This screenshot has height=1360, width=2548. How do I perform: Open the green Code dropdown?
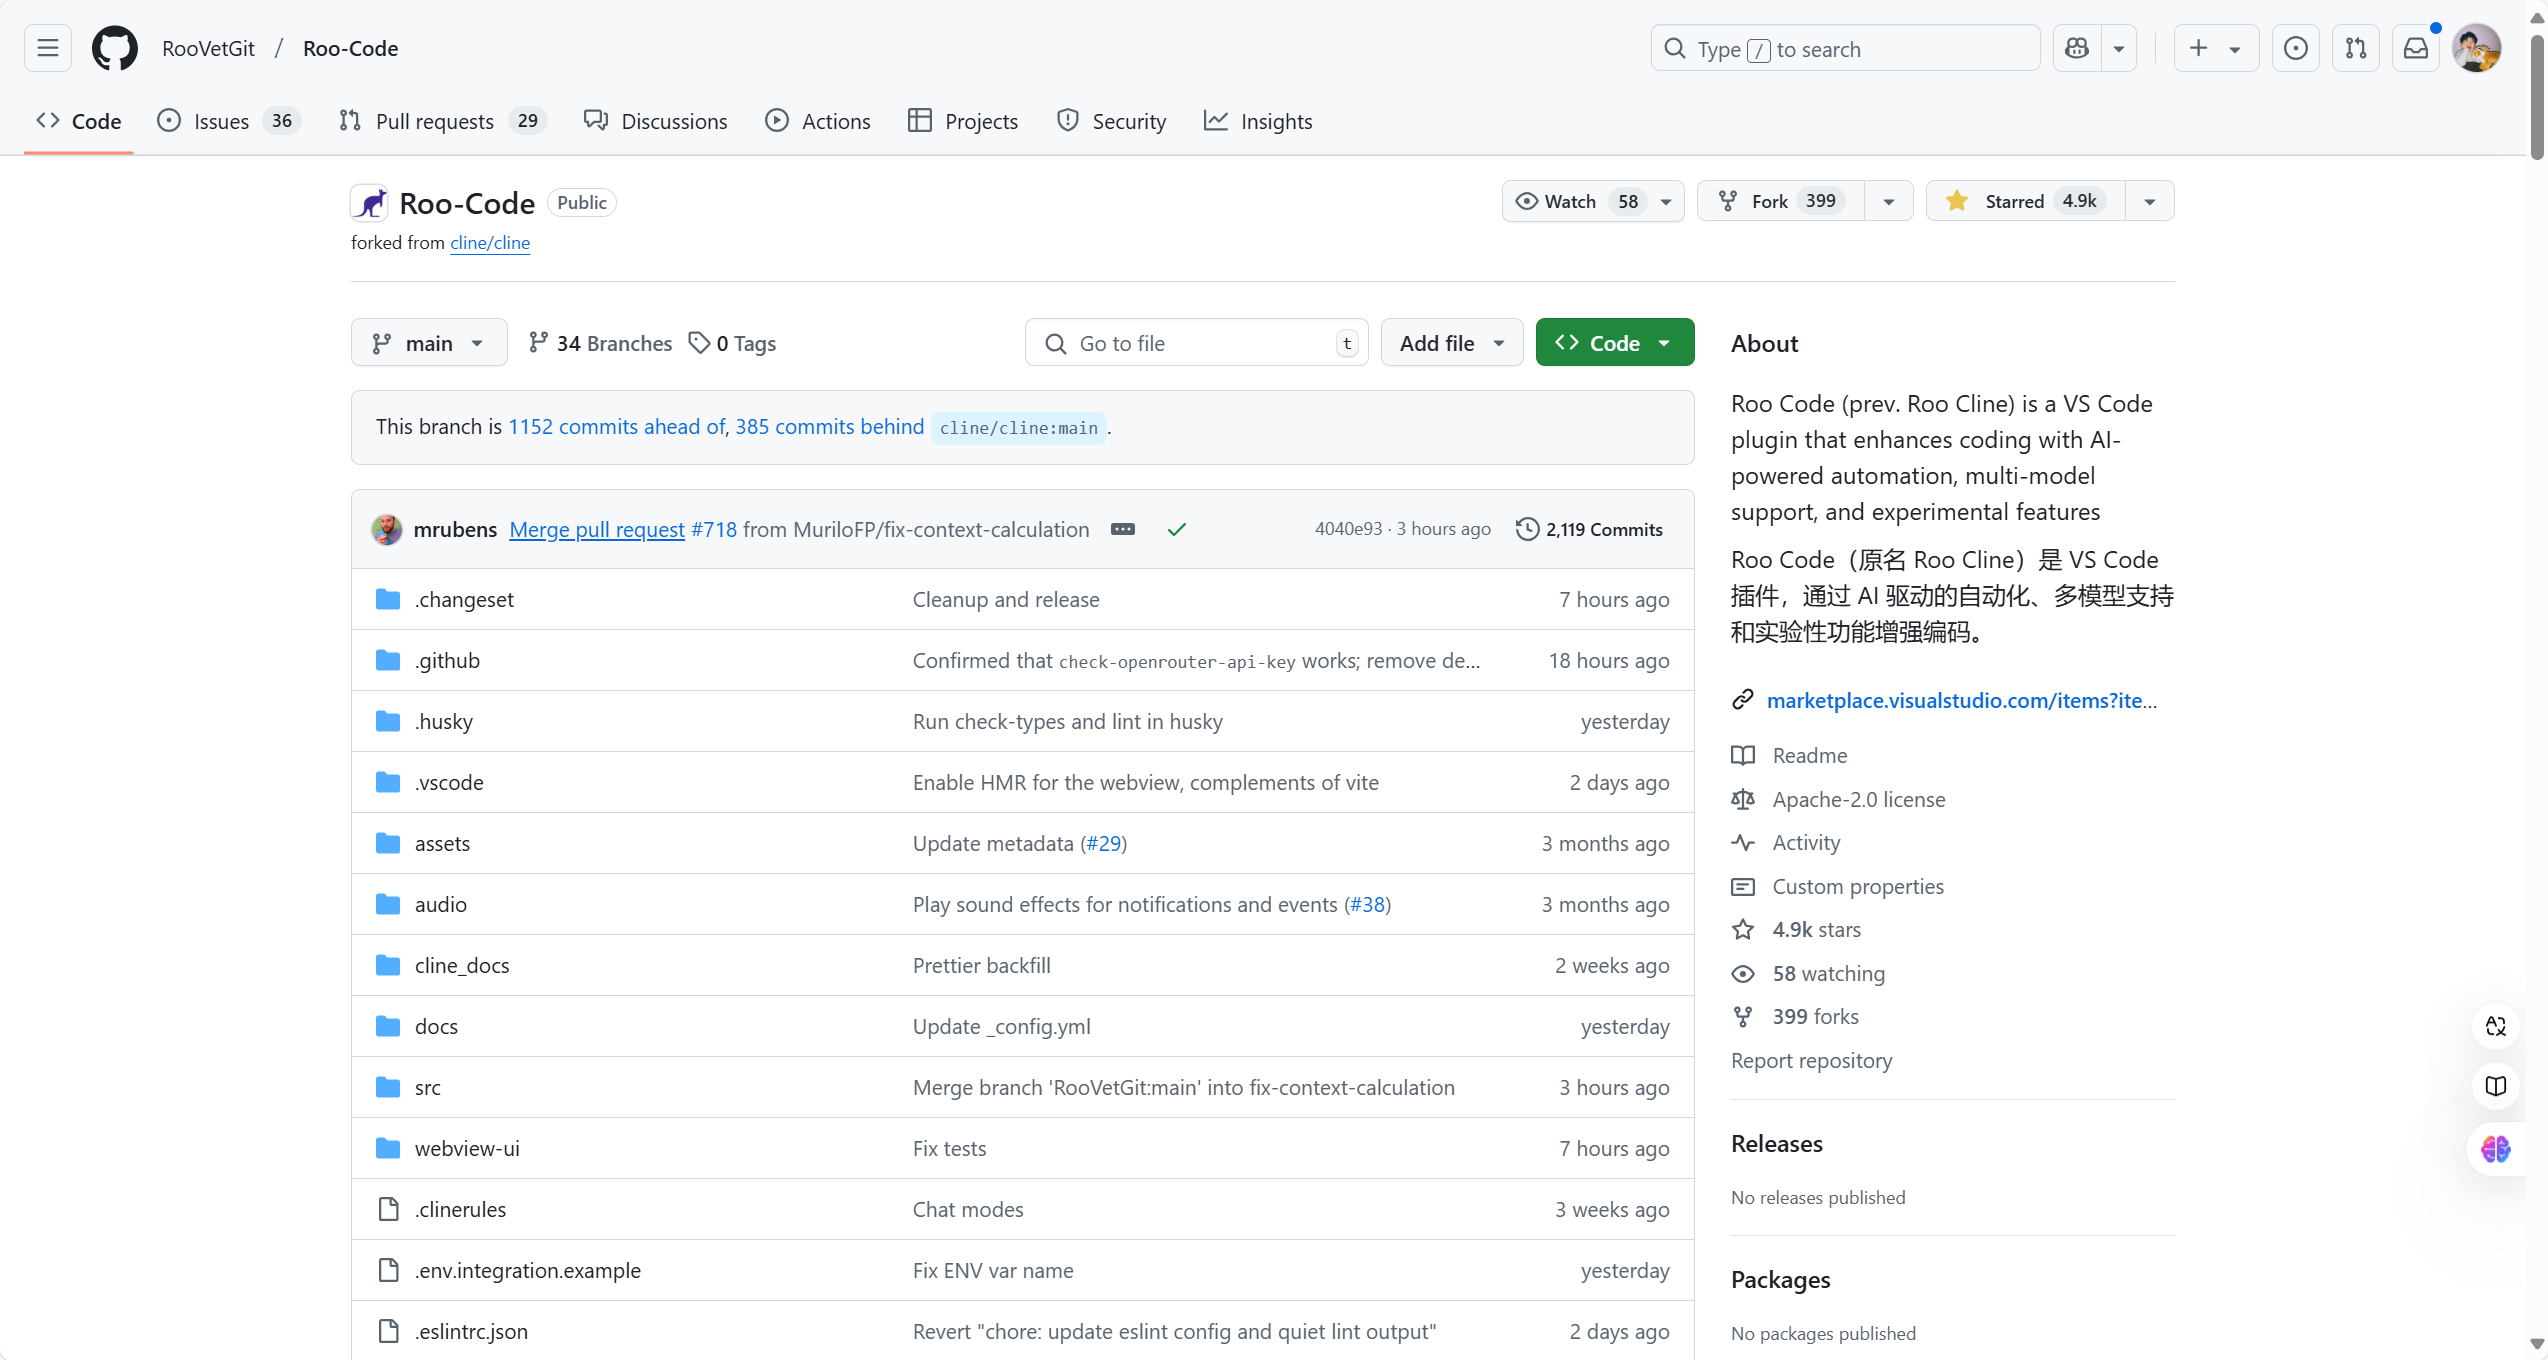[1614, 343]
